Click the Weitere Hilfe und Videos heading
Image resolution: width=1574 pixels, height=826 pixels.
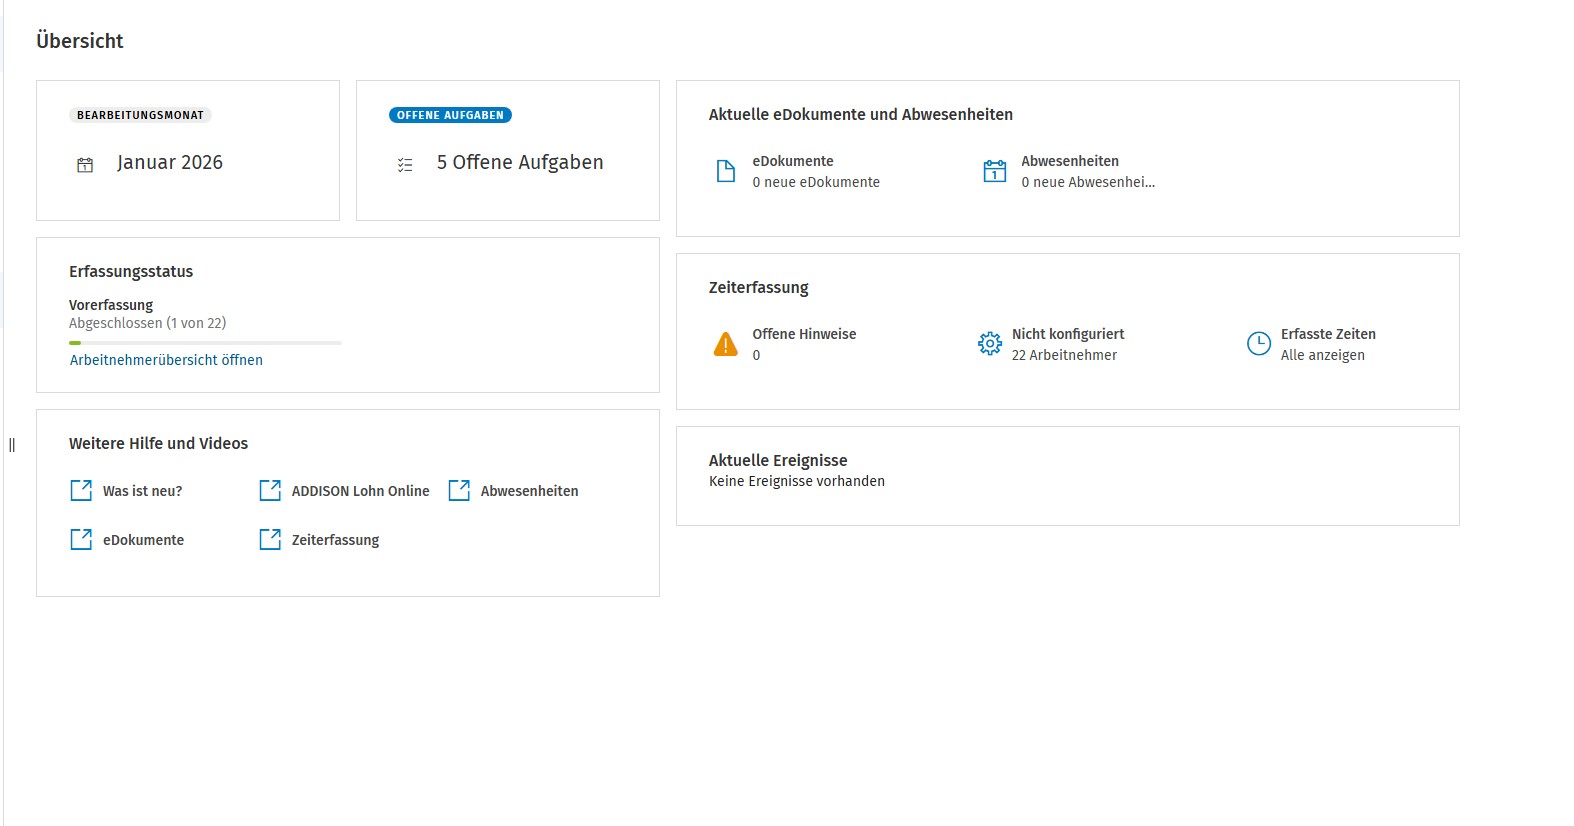[x=159, y=443]
